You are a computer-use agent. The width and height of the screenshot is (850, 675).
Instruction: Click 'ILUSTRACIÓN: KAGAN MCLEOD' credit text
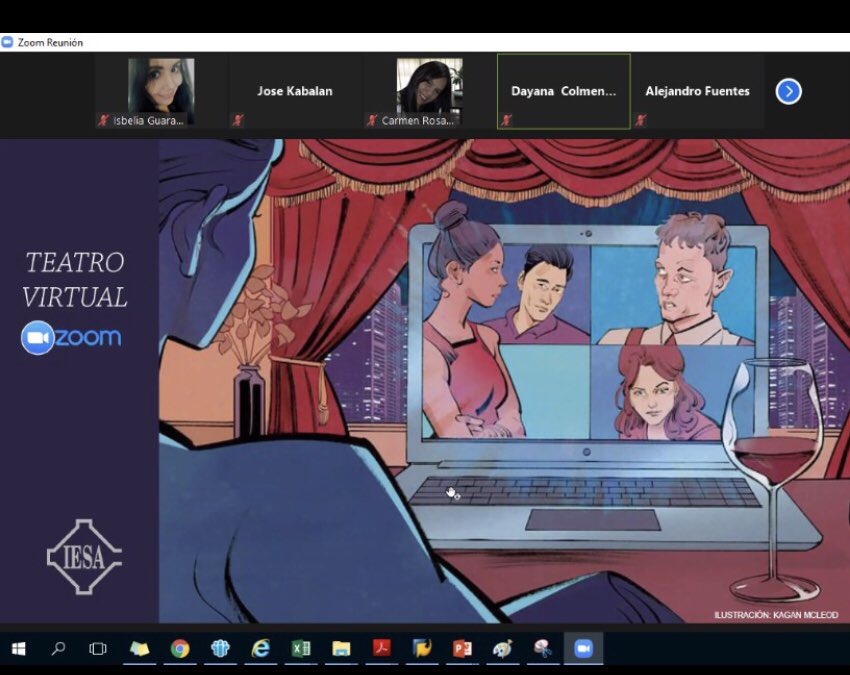(776, 615)
